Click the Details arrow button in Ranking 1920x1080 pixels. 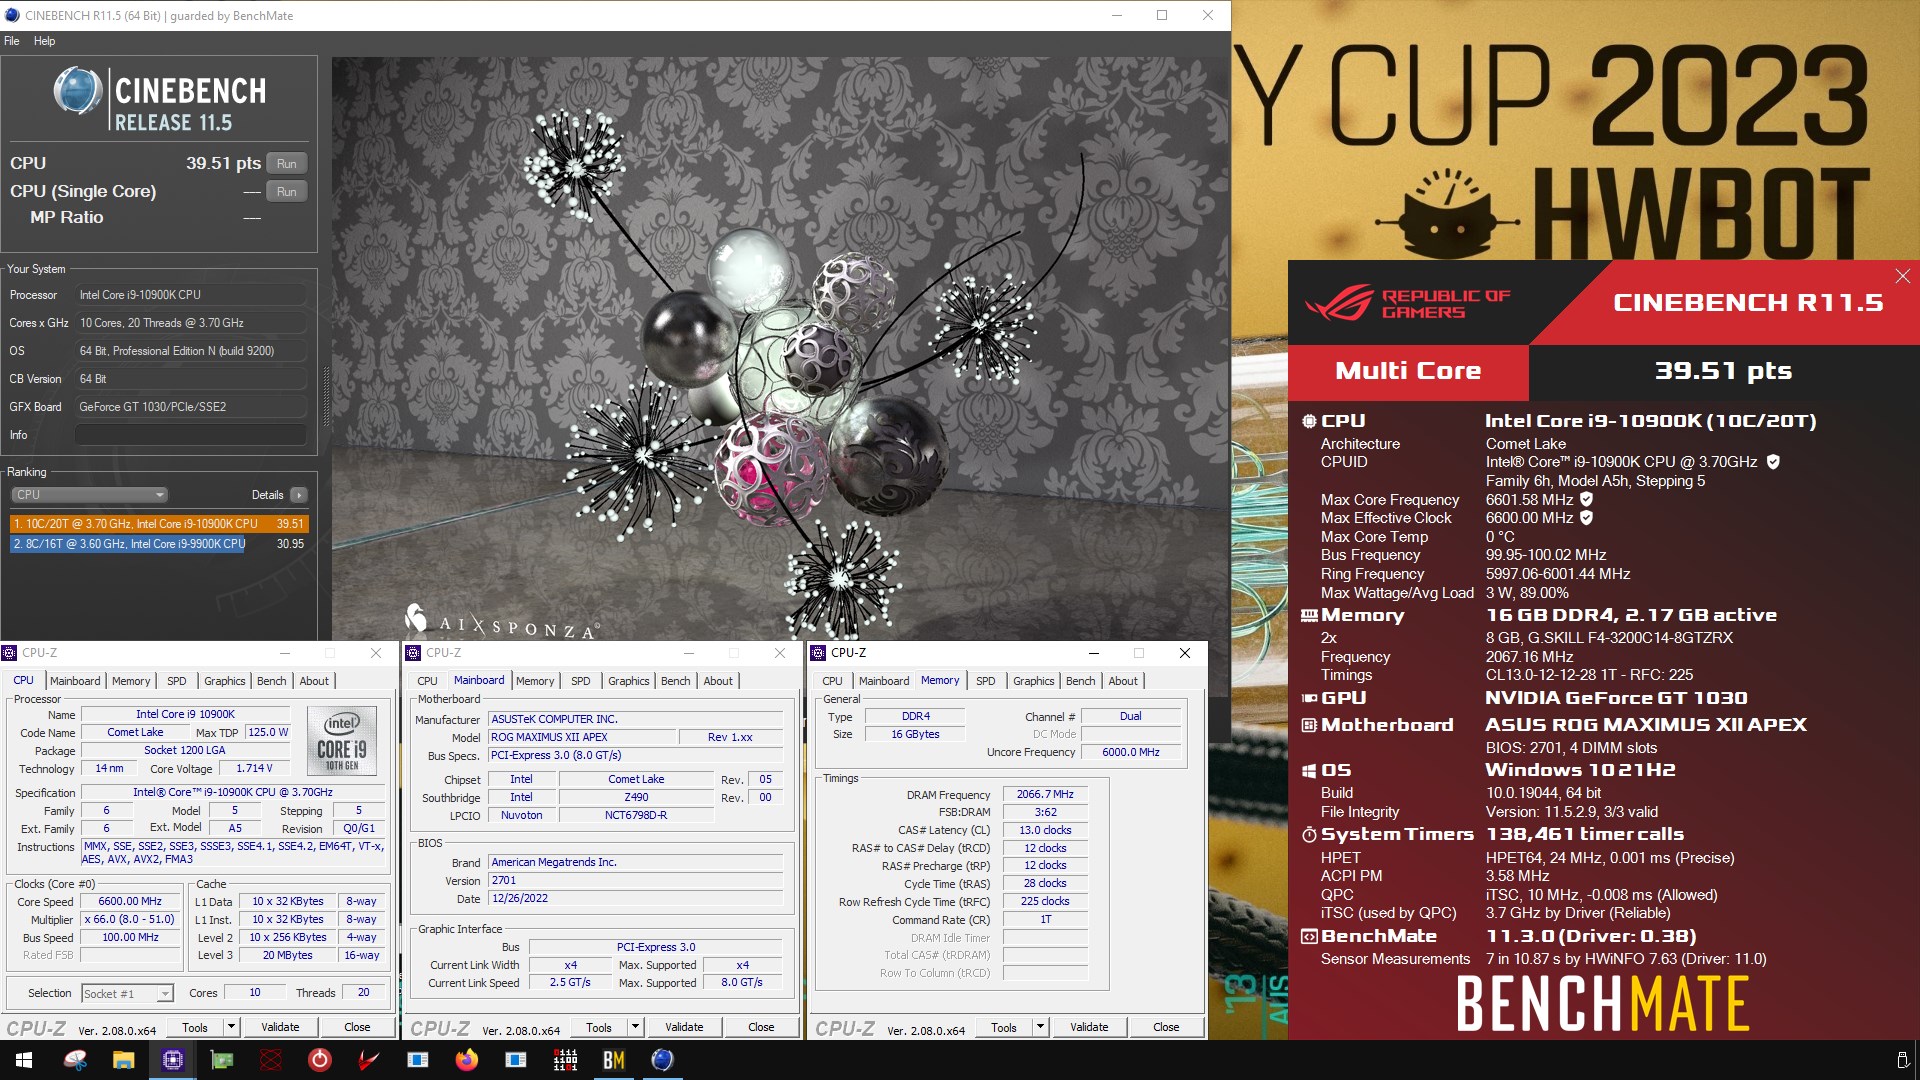click(298, 495)
